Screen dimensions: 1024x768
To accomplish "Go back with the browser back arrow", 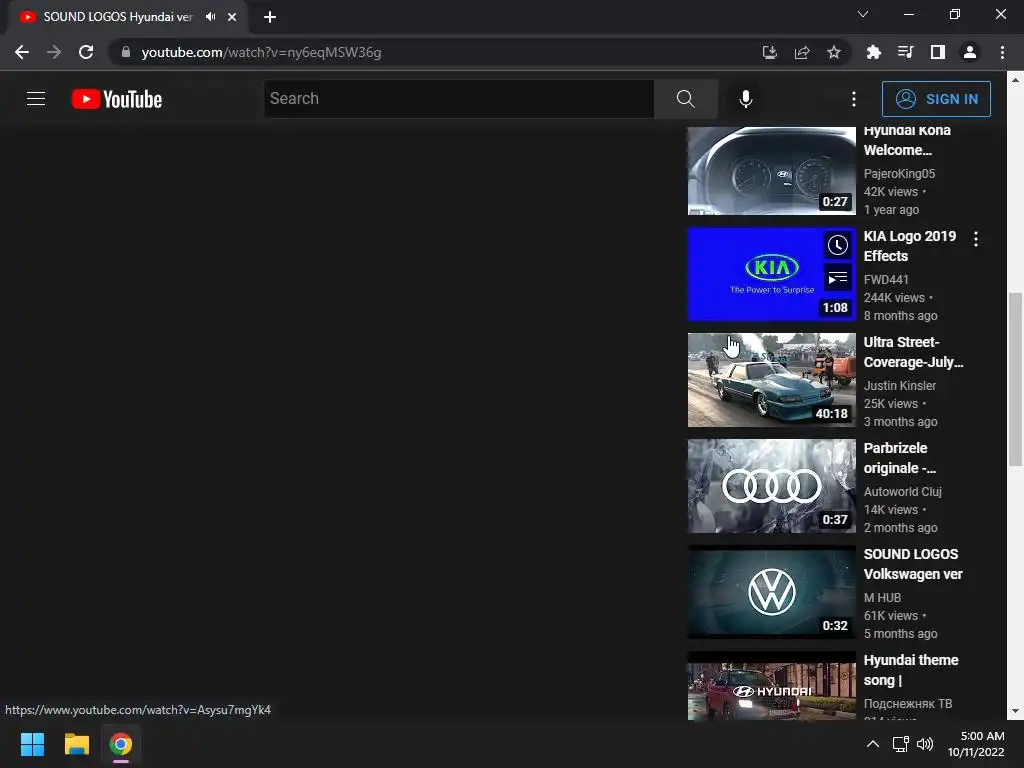I will click(x=22, y=52).
